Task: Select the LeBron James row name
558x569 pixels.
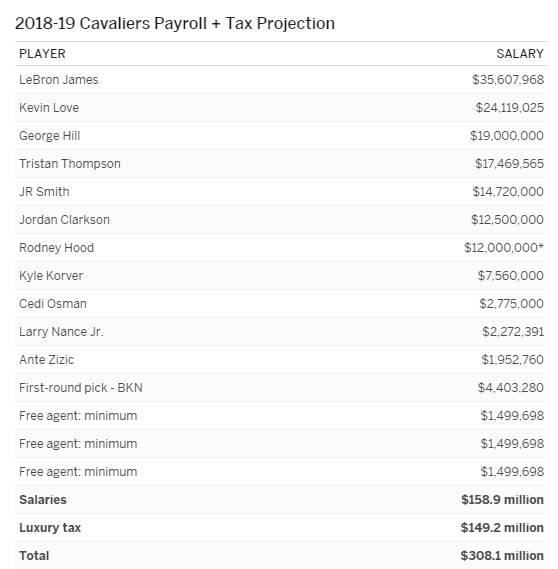Action: coord(58,79)
